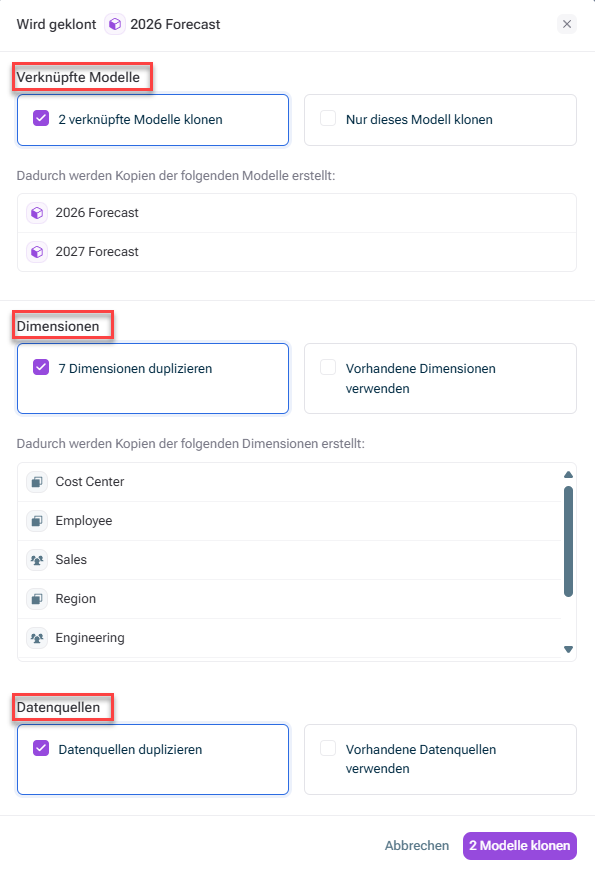
Task: Click the Abbrechen link
Action: (417, 845)
